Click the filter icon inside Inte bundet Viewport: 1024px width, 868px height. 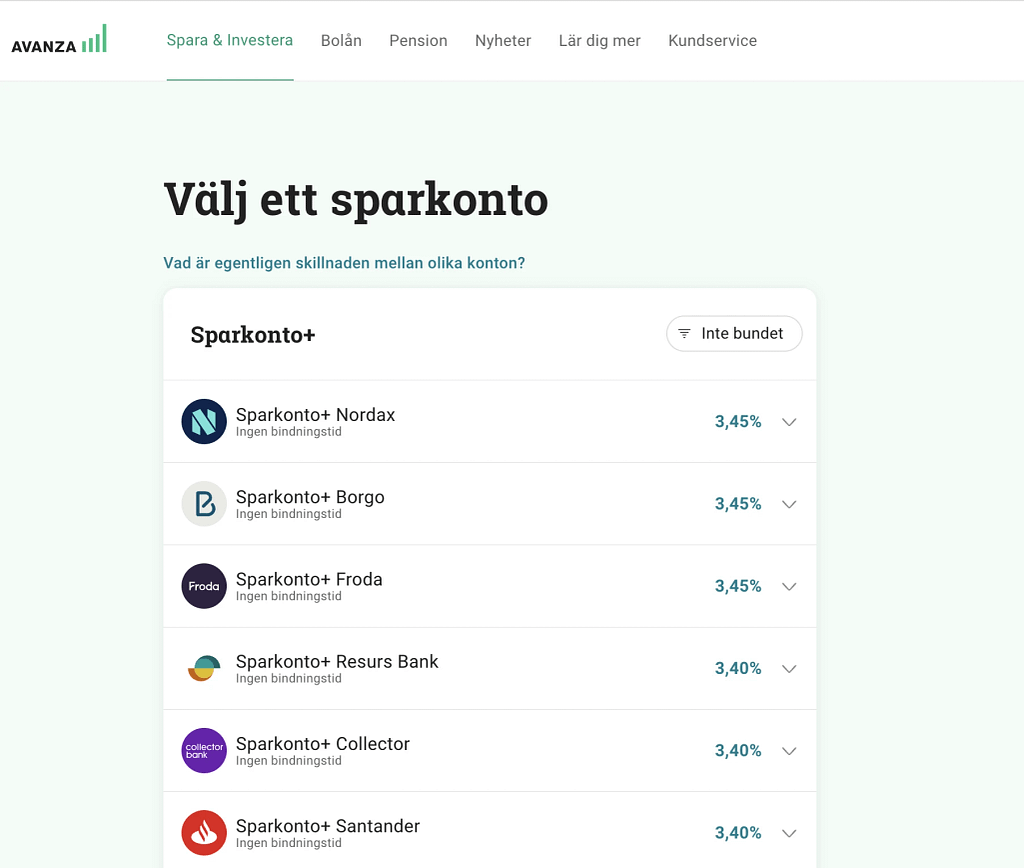(x=686, y=333)
